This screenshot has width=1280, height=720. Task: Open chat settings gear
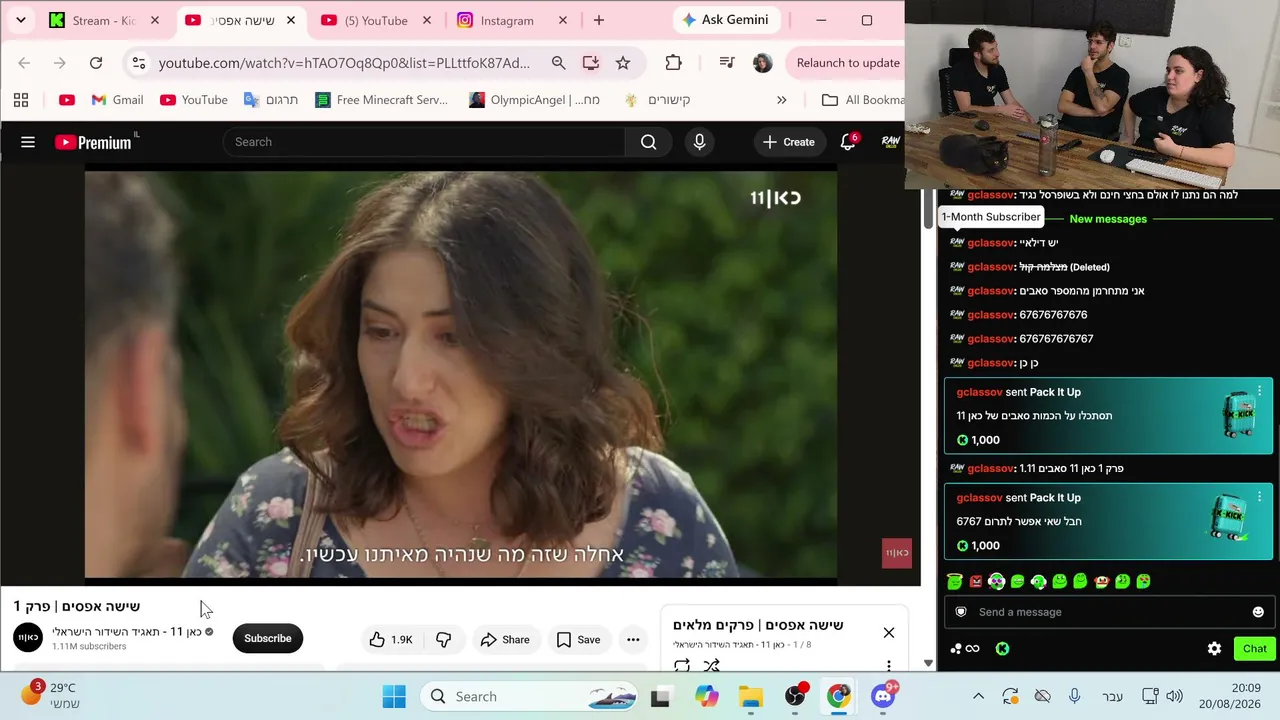click(x=1214, y=649)
